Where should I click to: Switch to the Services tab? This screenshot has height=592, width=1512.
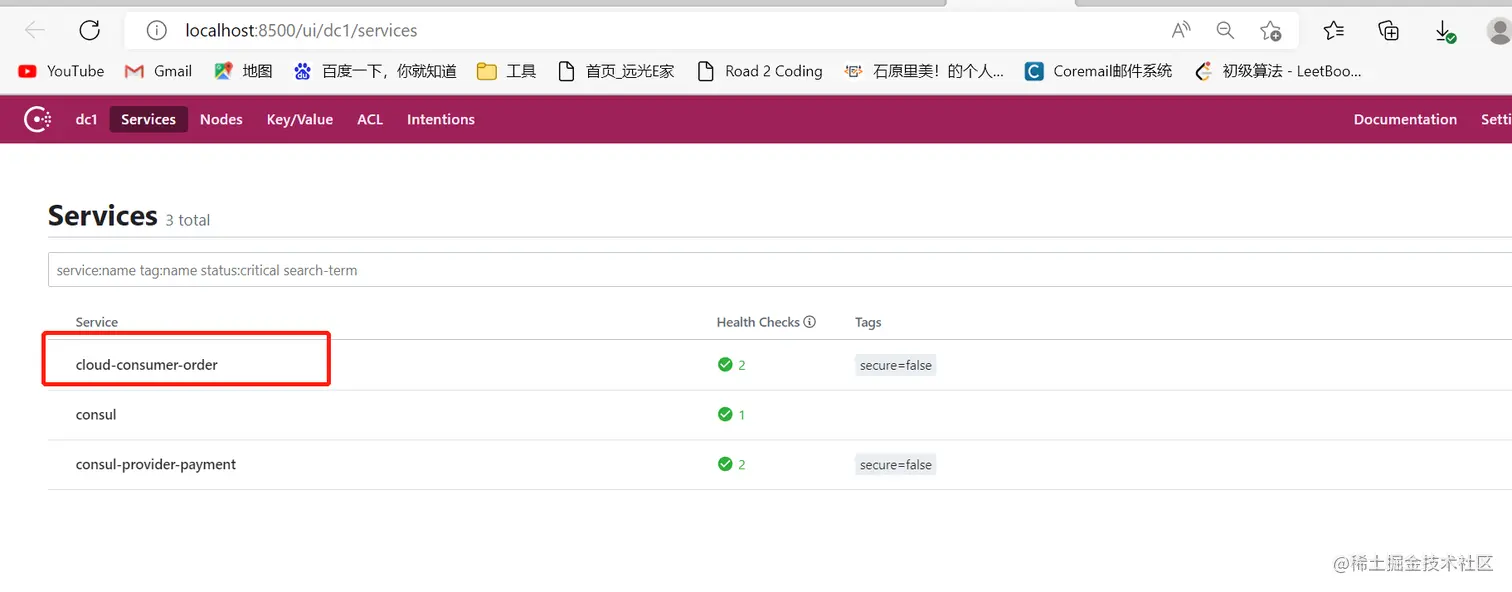click(x=148, y=120)
